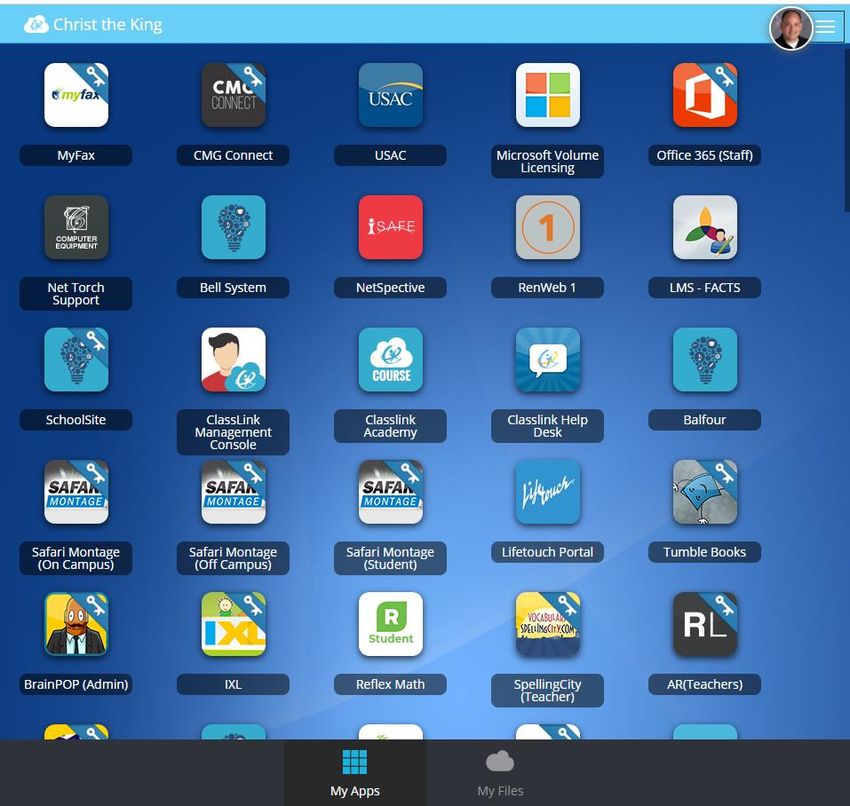Launch Safari Montage (On Campus) icon
This screenshot has height=806, width=850.
tap(76, 492)
